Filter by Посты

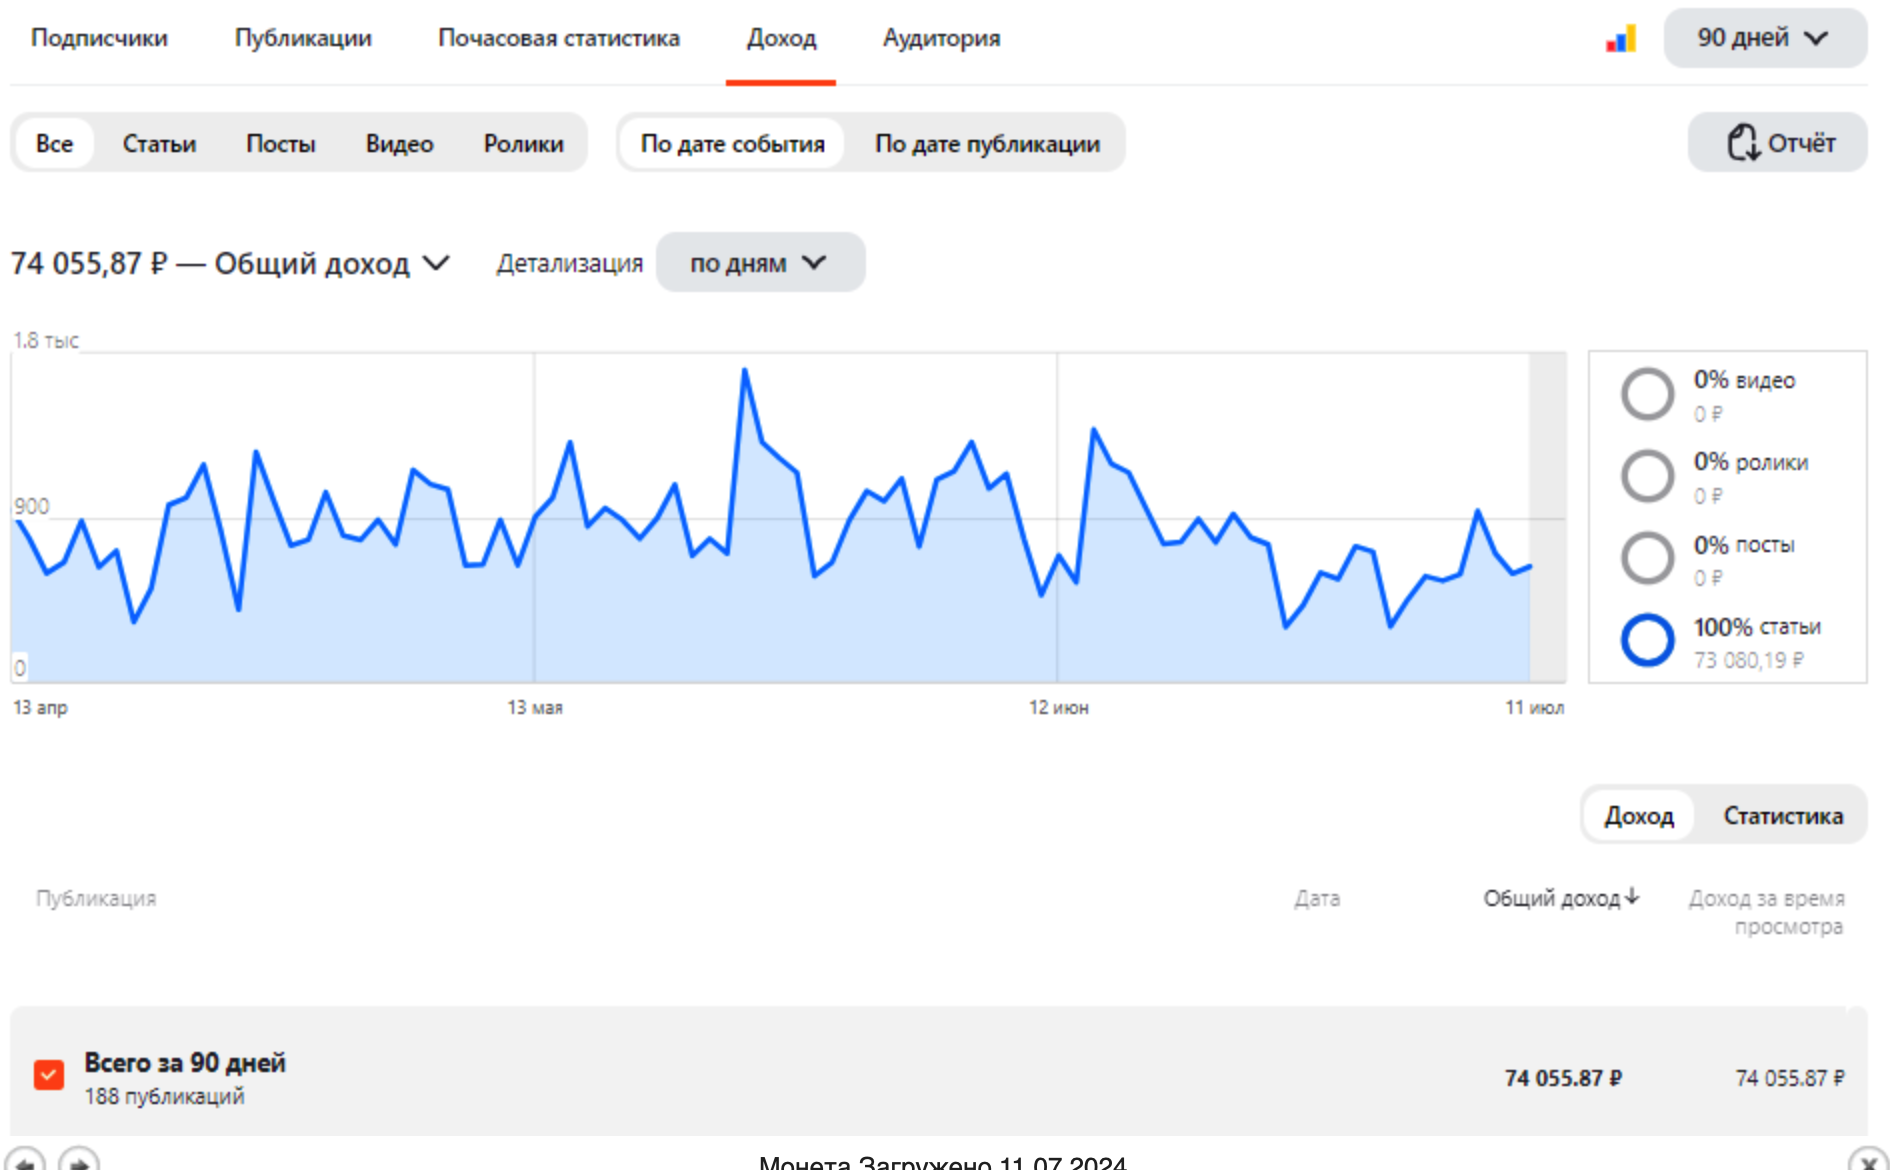click(281, 143)
